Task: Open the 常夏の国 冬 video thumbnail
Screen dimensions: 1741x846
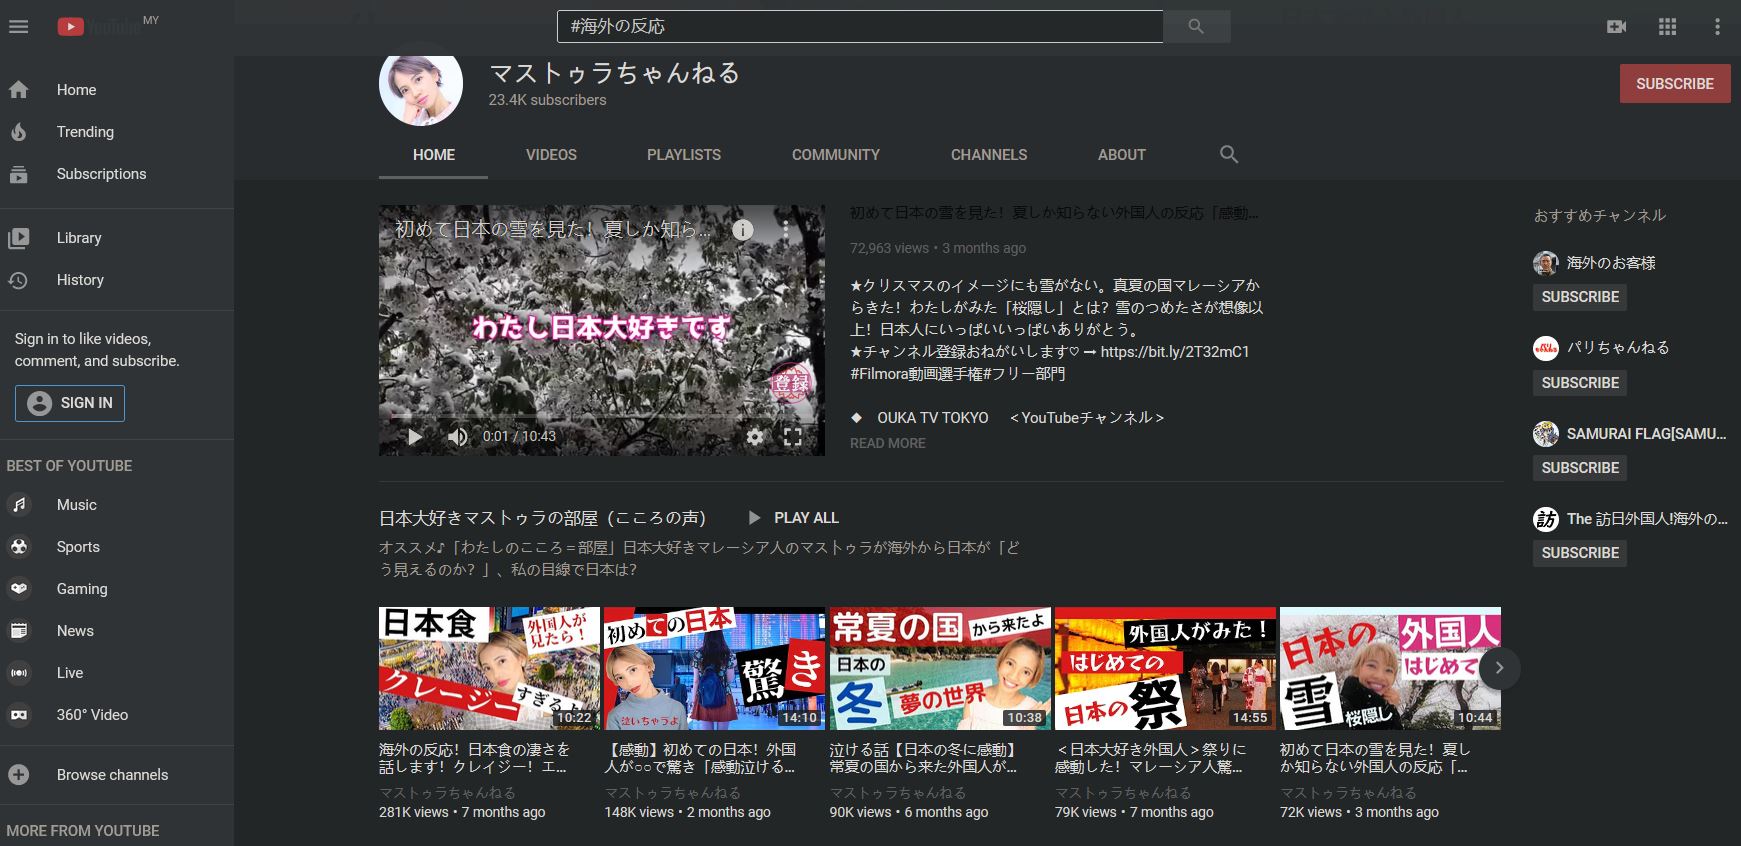Action: pyautogui.click(x=940, y=668)
